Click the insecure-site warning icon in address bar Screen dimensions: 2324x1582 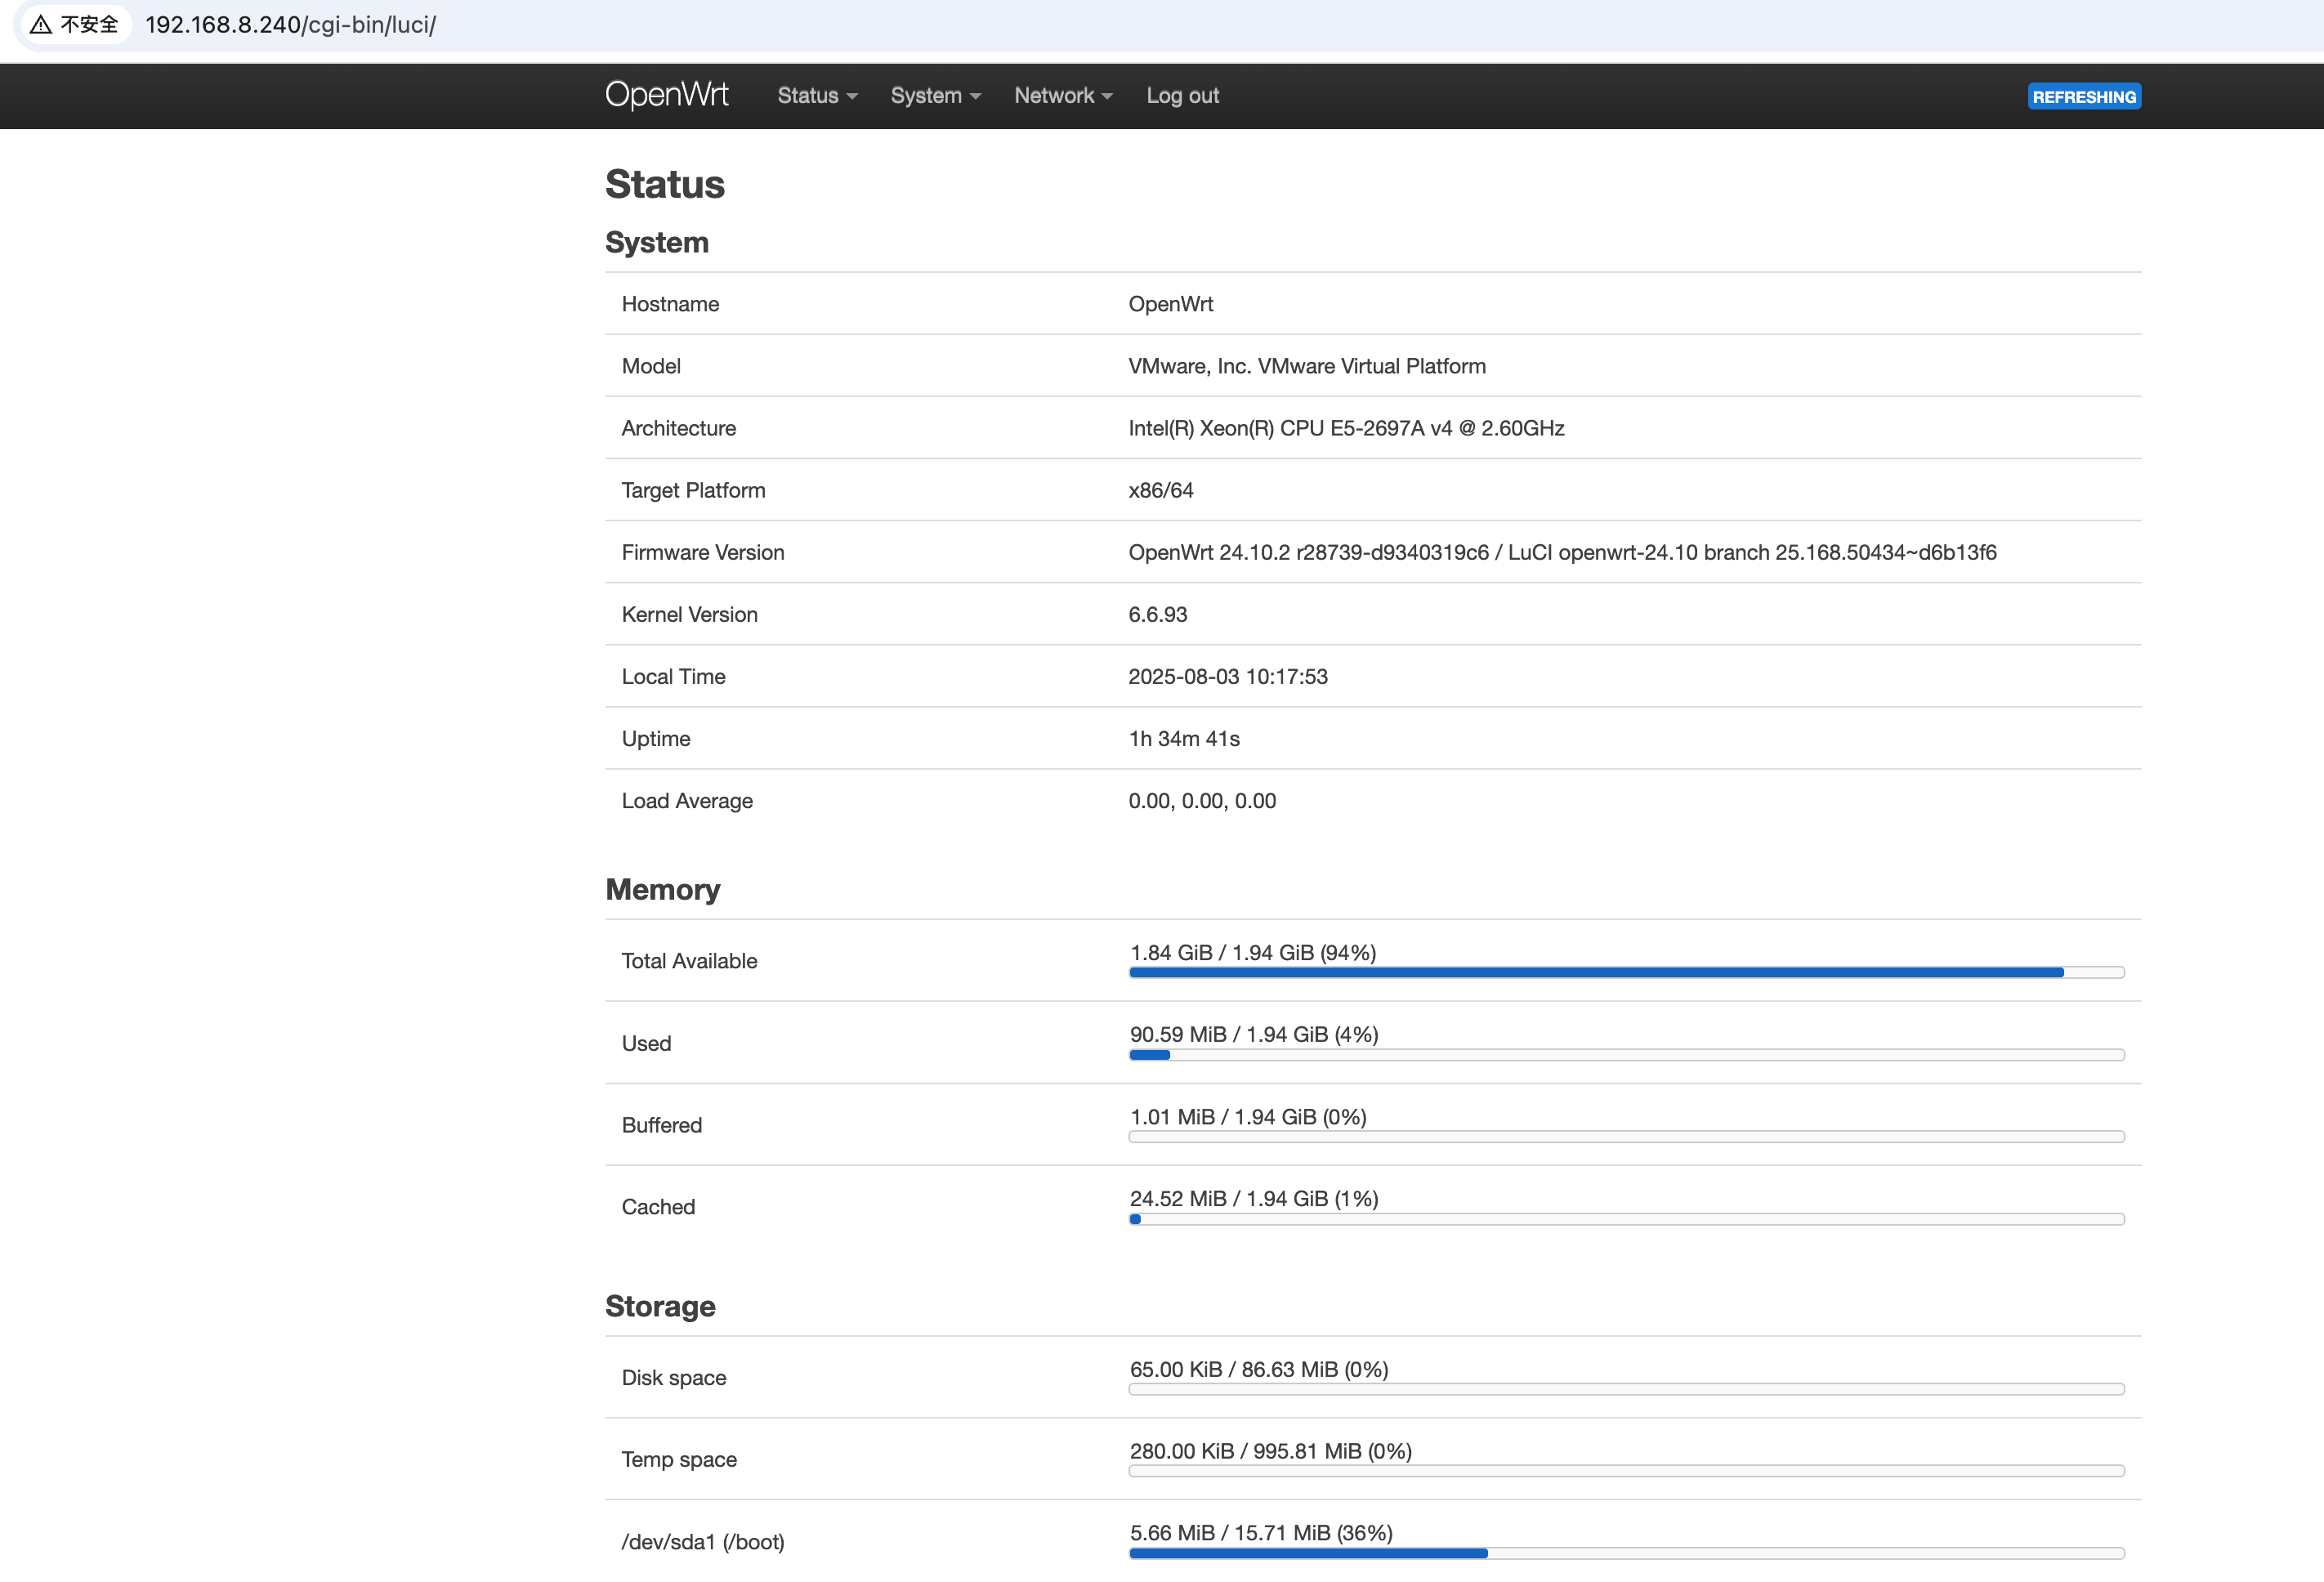click(x=41, y=24)
